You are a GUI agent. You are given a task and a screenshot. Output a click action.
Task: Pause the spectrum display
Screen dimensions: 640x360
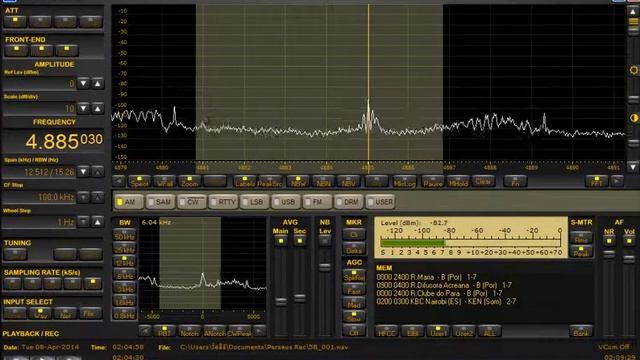click(433, 181)
